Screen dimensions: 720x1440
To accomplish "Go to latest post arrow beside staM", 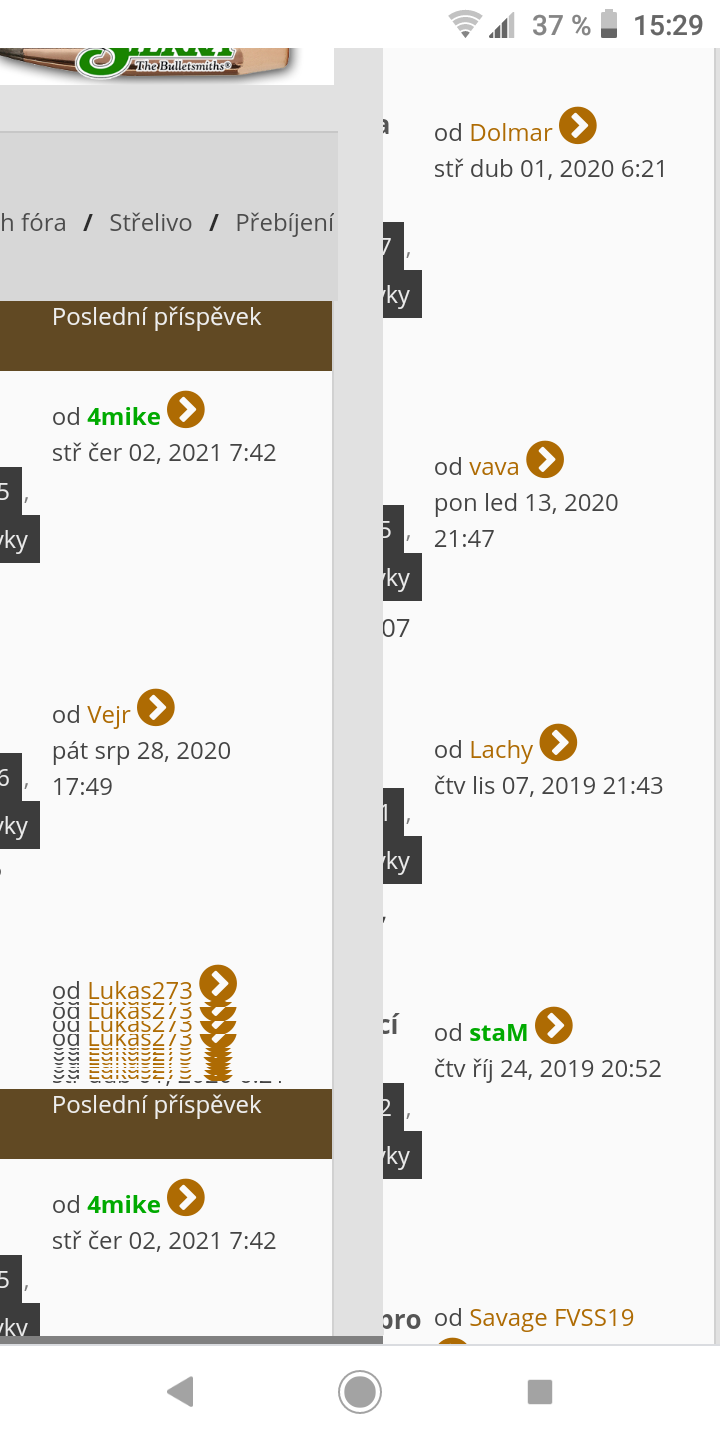I will pos(554,1026).
